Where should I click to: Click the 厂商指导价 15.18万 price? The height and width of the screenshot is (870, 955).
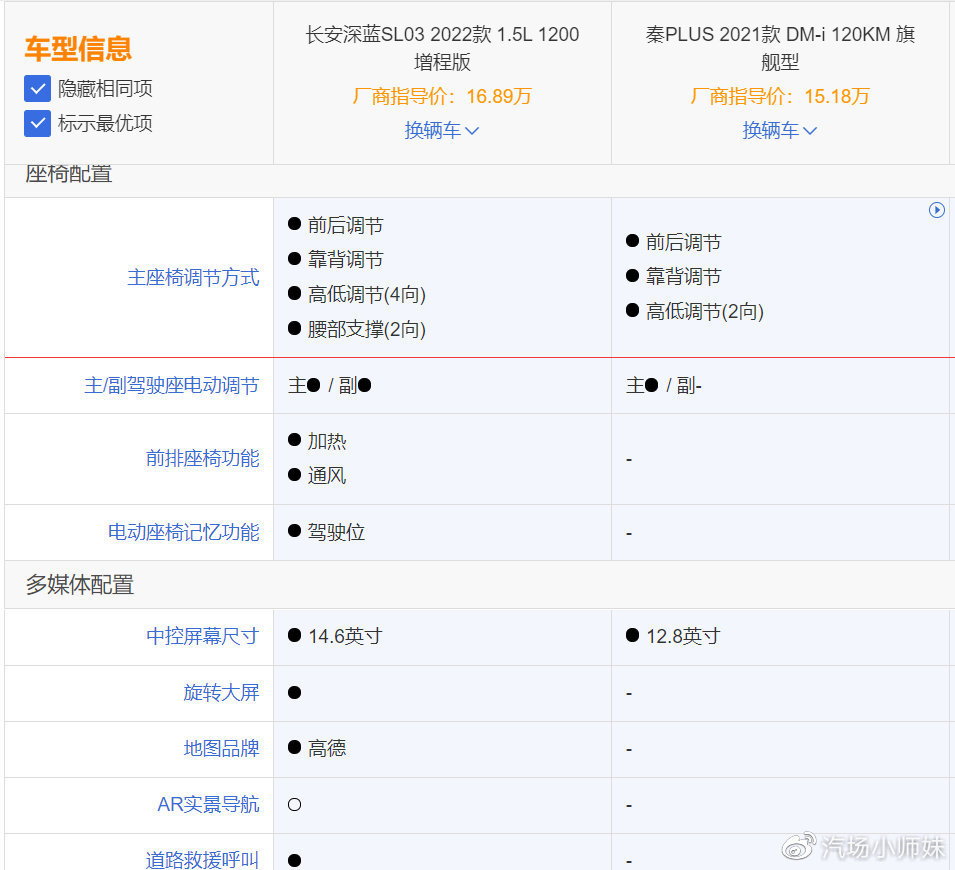pyautogui.click(x=780, y=96)
